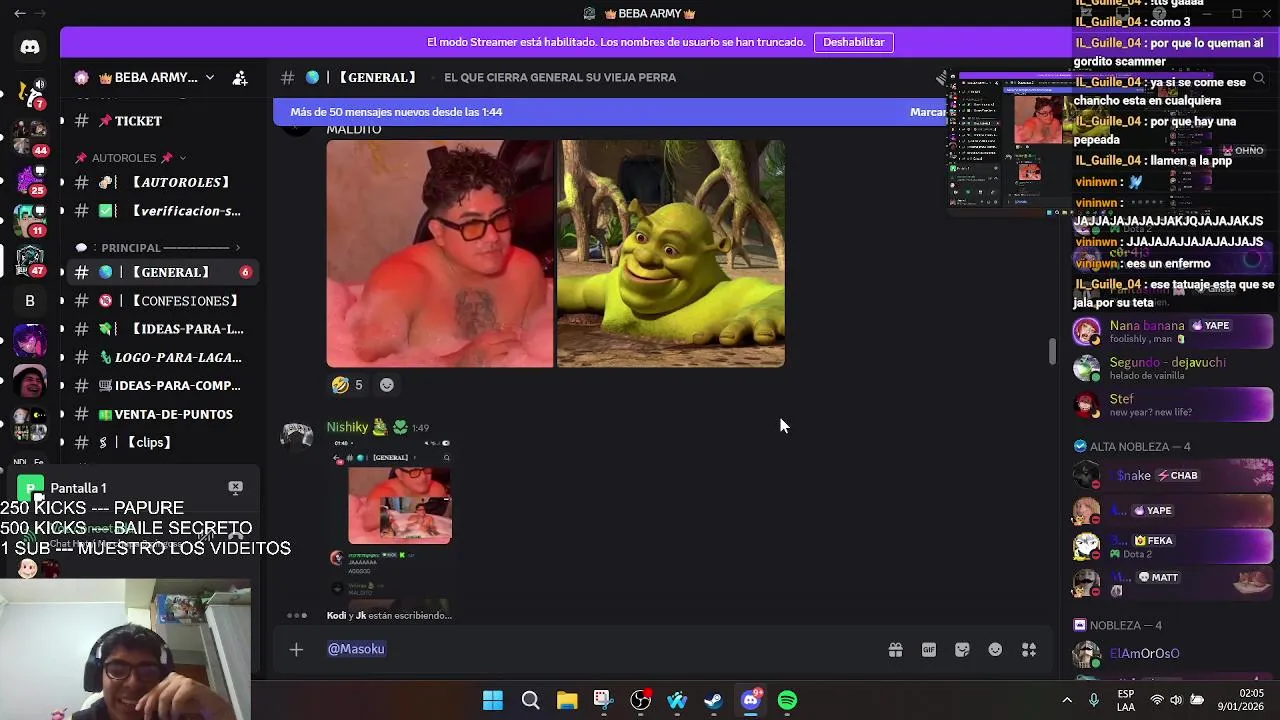The height and width of the screenshot is (720, 1280).
Task: Click input language ESP LAA indicator
Action: (x=1126, y=700)
